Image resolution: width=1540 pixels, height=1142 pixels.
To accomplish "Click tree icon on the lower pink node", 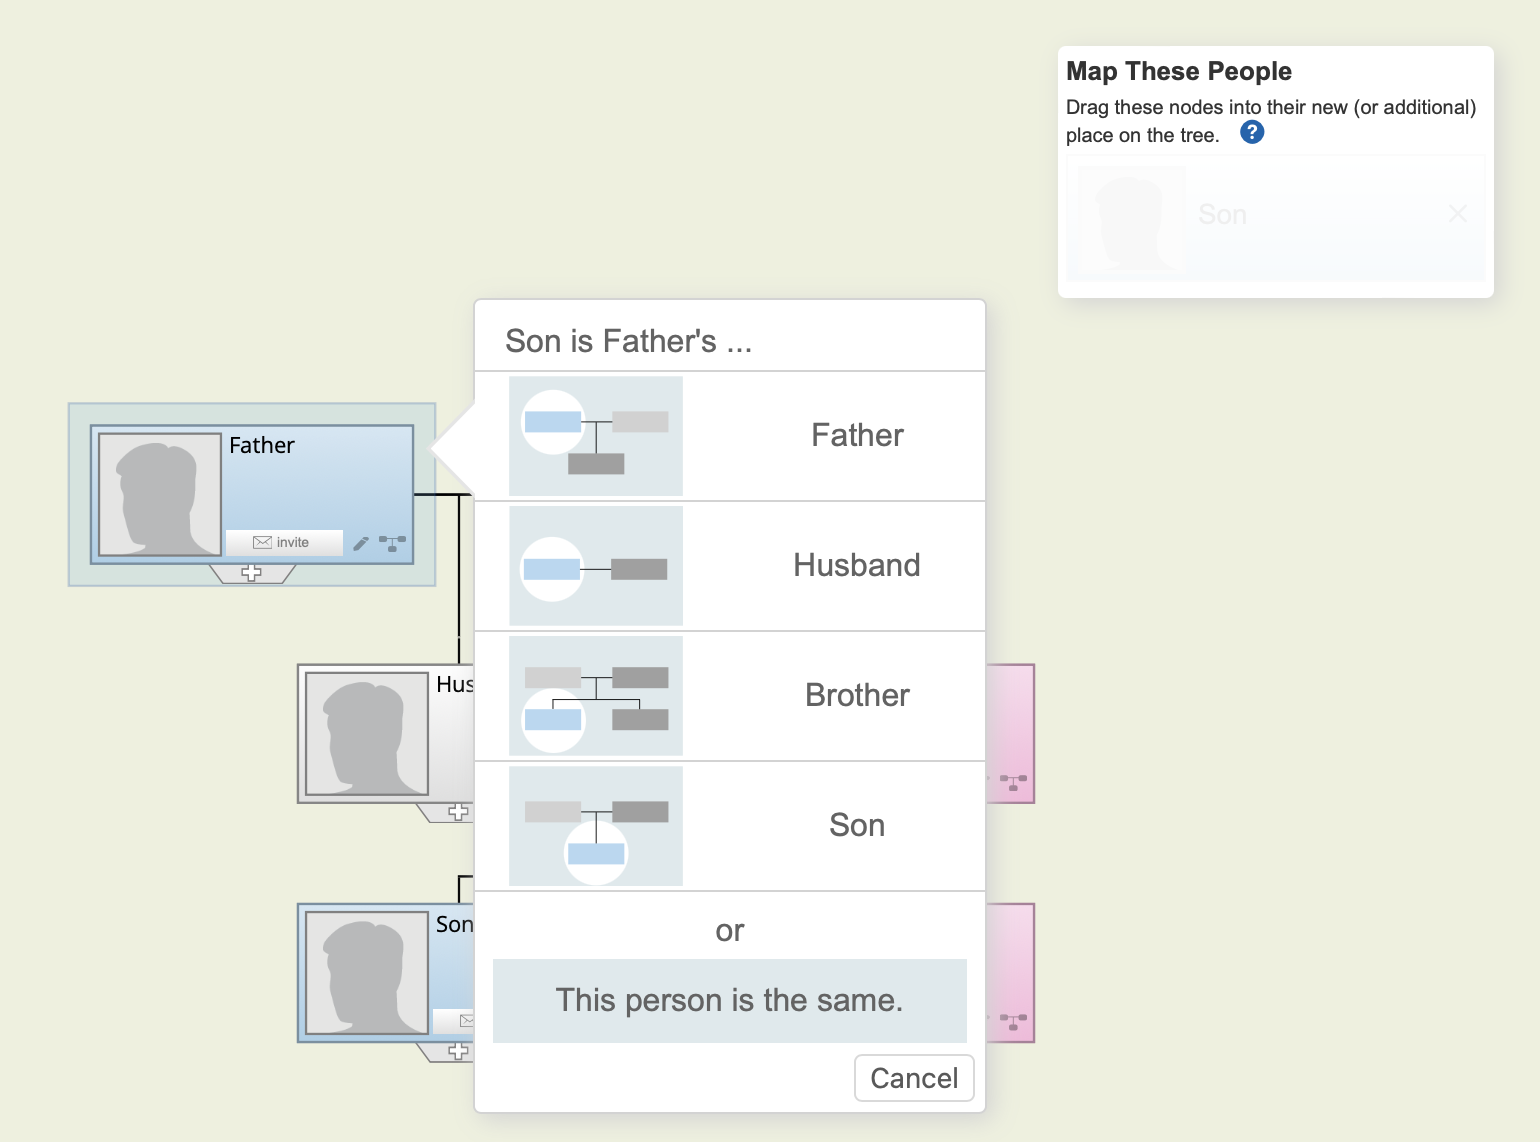I will pos(1013,1022).
